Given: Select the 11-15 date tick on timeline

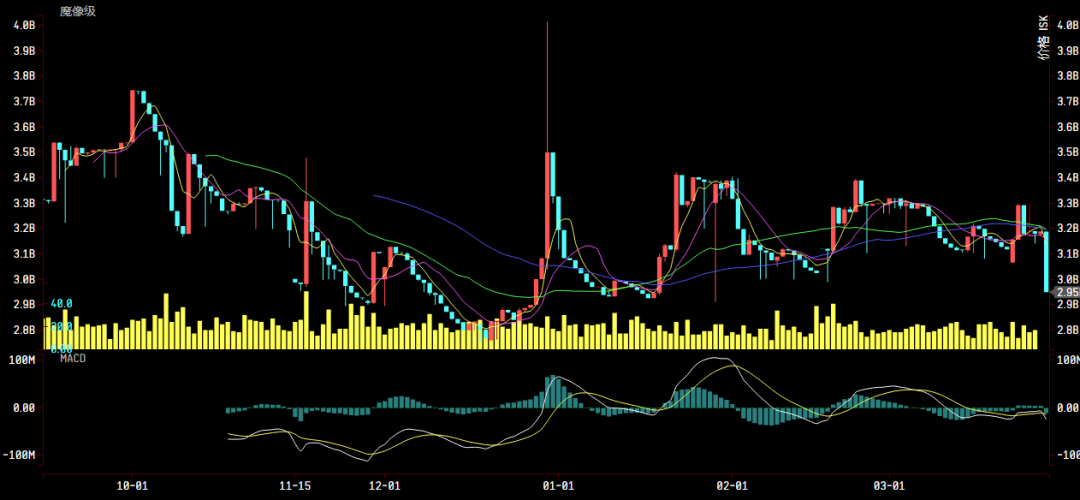Looking at the screenshot, I should 295,485.
